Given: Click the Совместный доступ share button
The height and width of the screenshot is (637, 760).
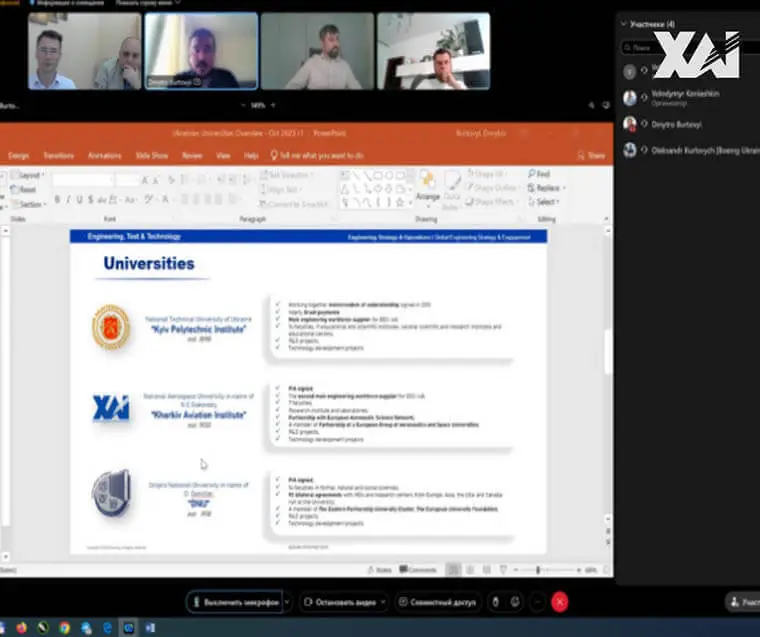Looking at the screenshot, I should (x=438, y=602).
